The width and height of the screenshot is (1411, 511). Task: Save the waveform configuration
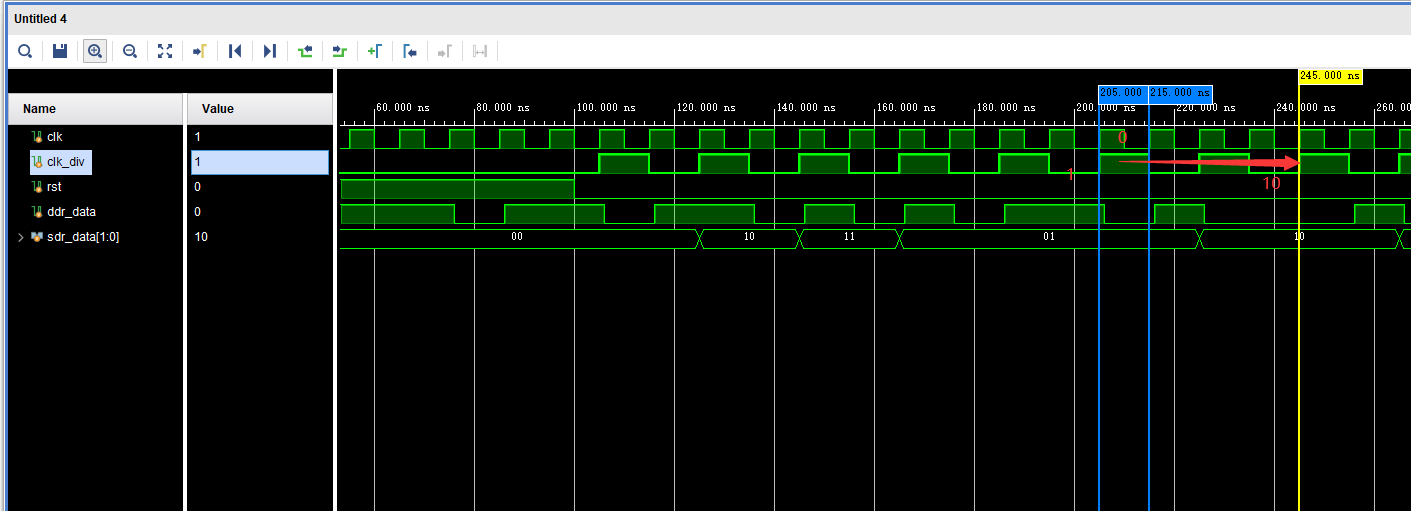60,51
